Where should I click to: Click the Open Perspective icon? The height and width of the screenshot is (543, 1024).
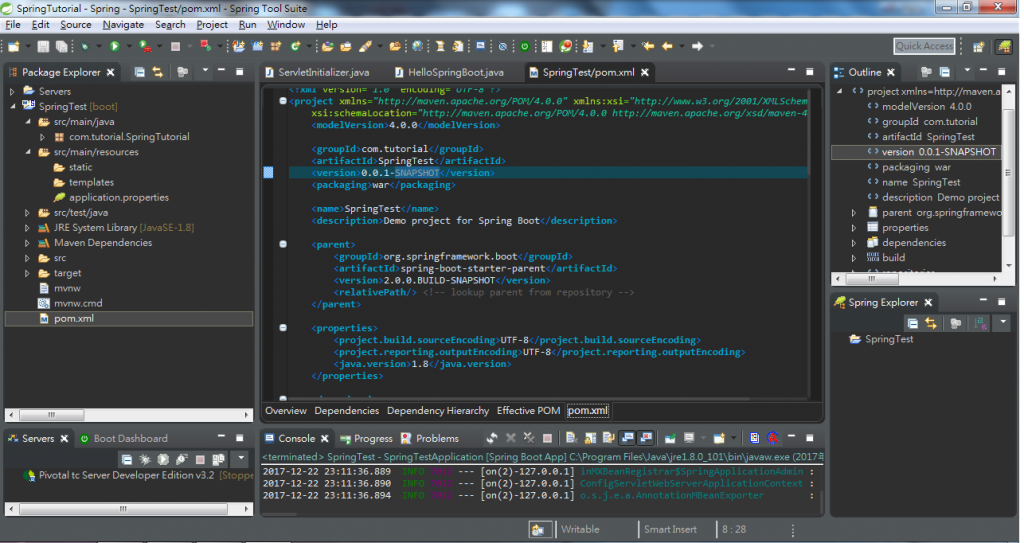978,46
